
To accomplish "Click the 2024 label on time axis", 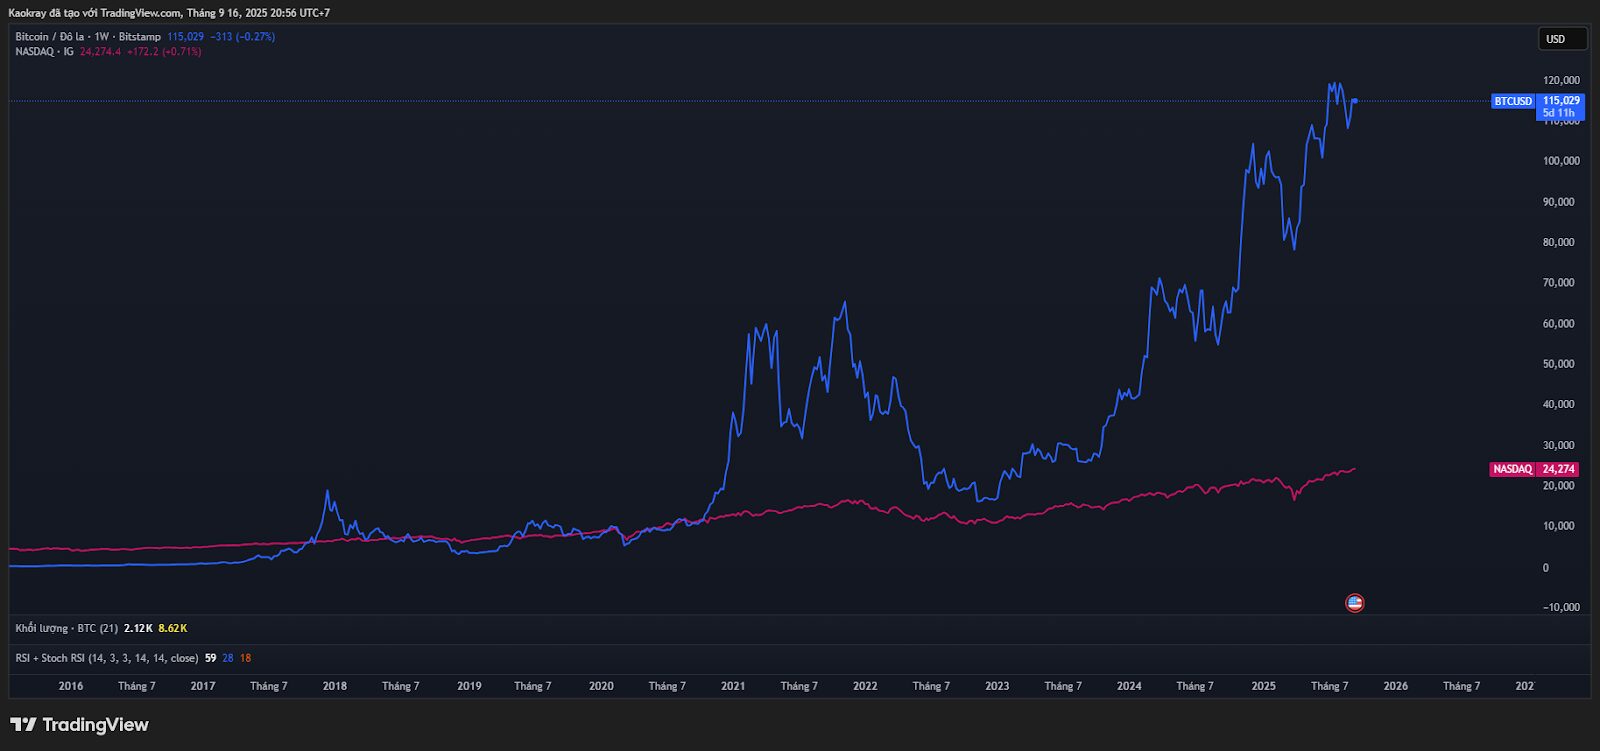I will (x=1129, y=686).
